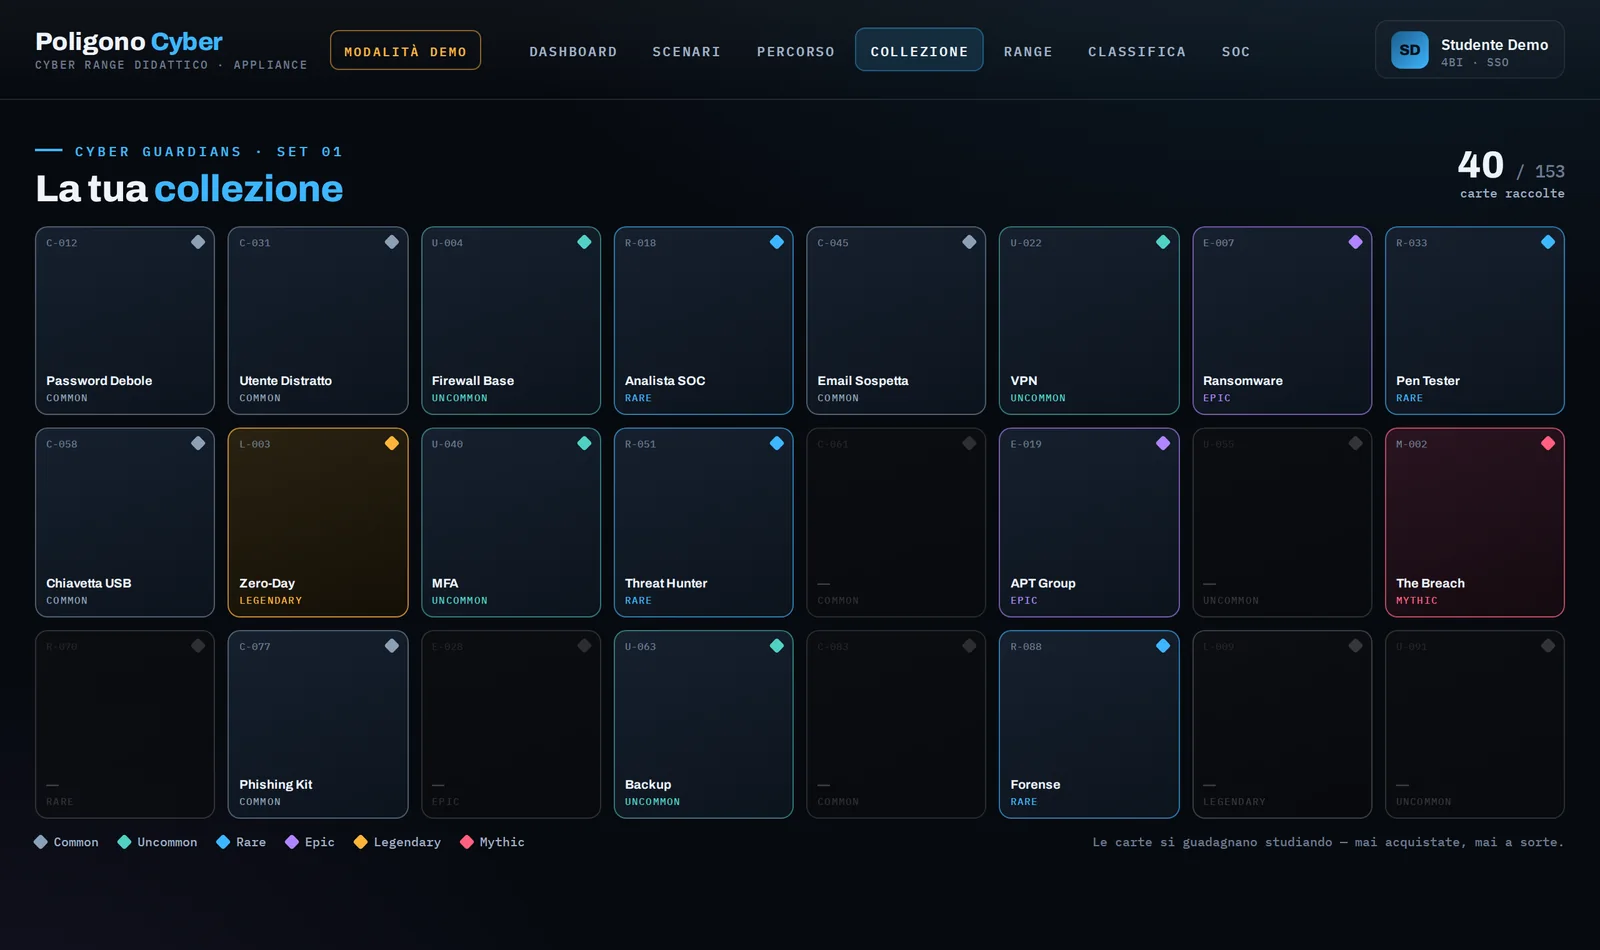Select the Analista SOC card

tap(704, 321)
